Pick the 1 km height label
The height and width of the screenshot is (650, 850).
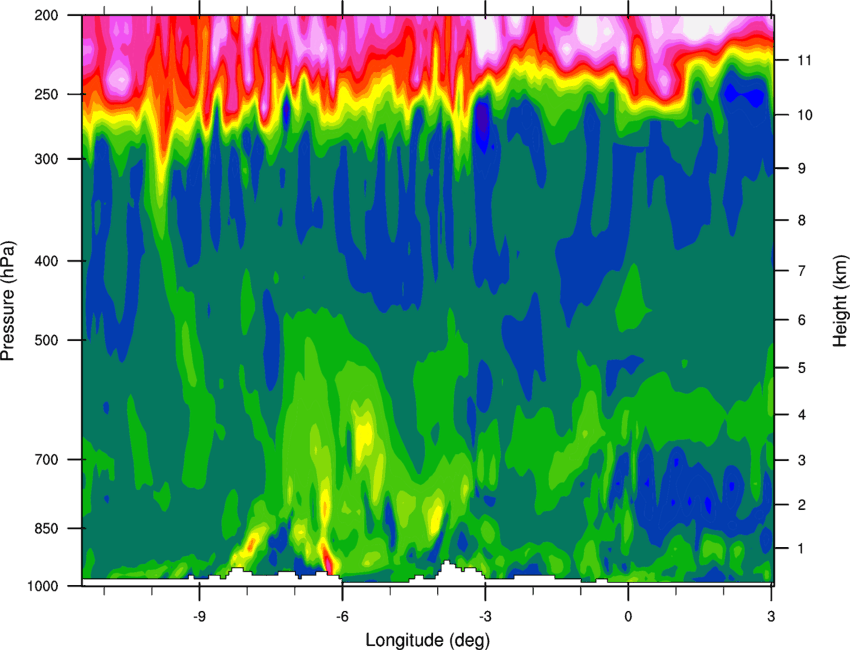(x=802, y=549)
